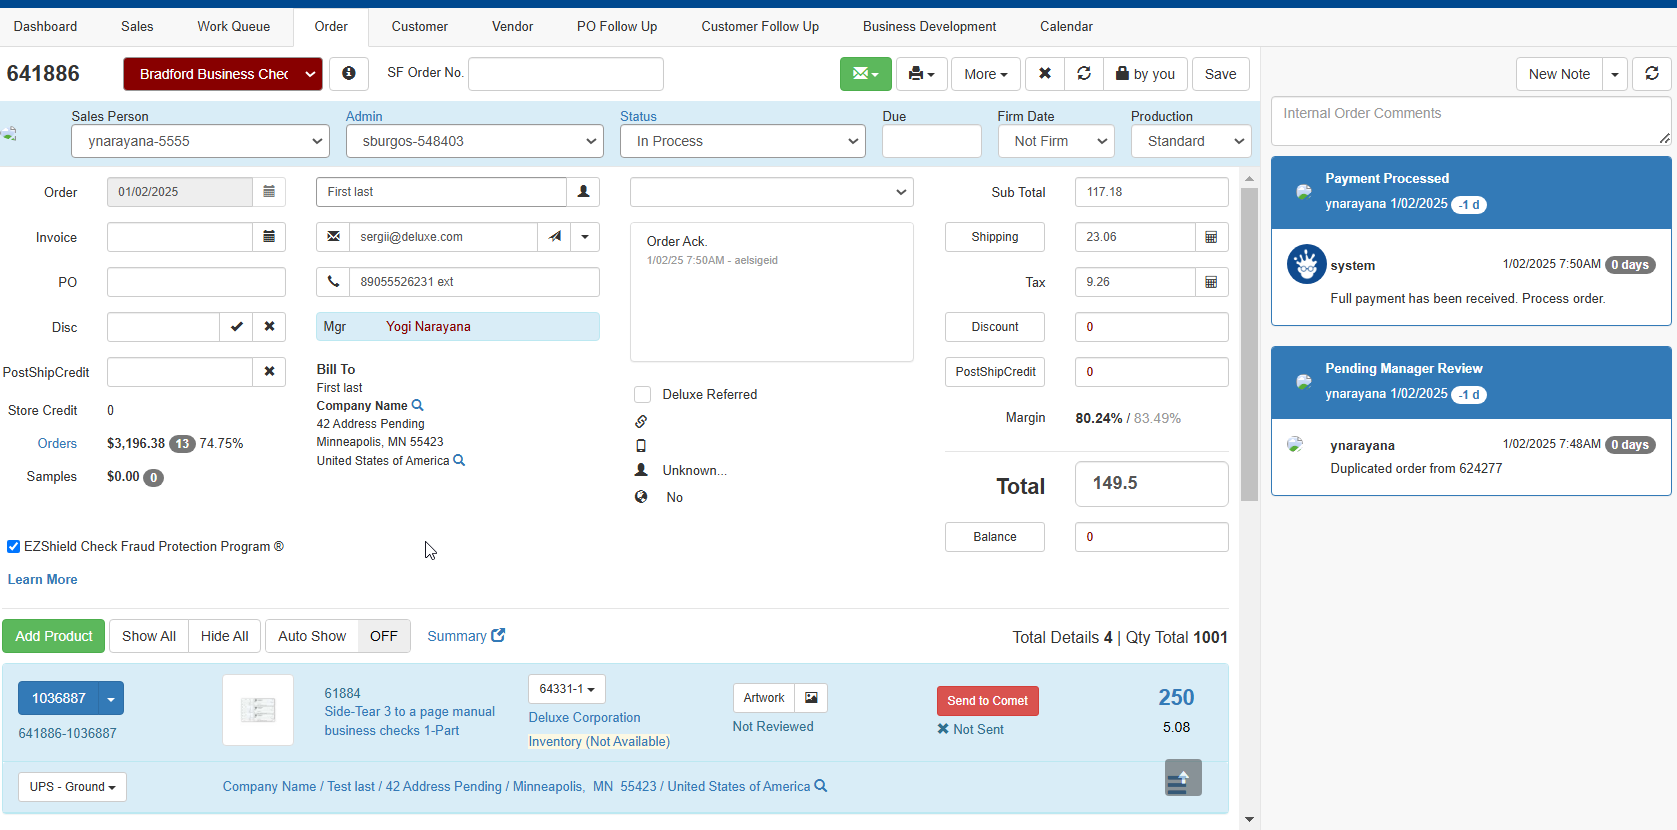Viewport: 1677px width, 830px height.
Task: Uncheck EZShield Check Fraud Protection Program
Action: 14,547
